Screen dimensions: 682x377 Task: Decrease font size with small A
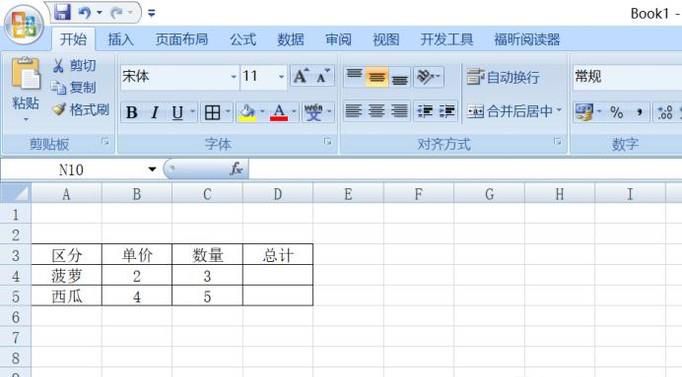(323, 77)
